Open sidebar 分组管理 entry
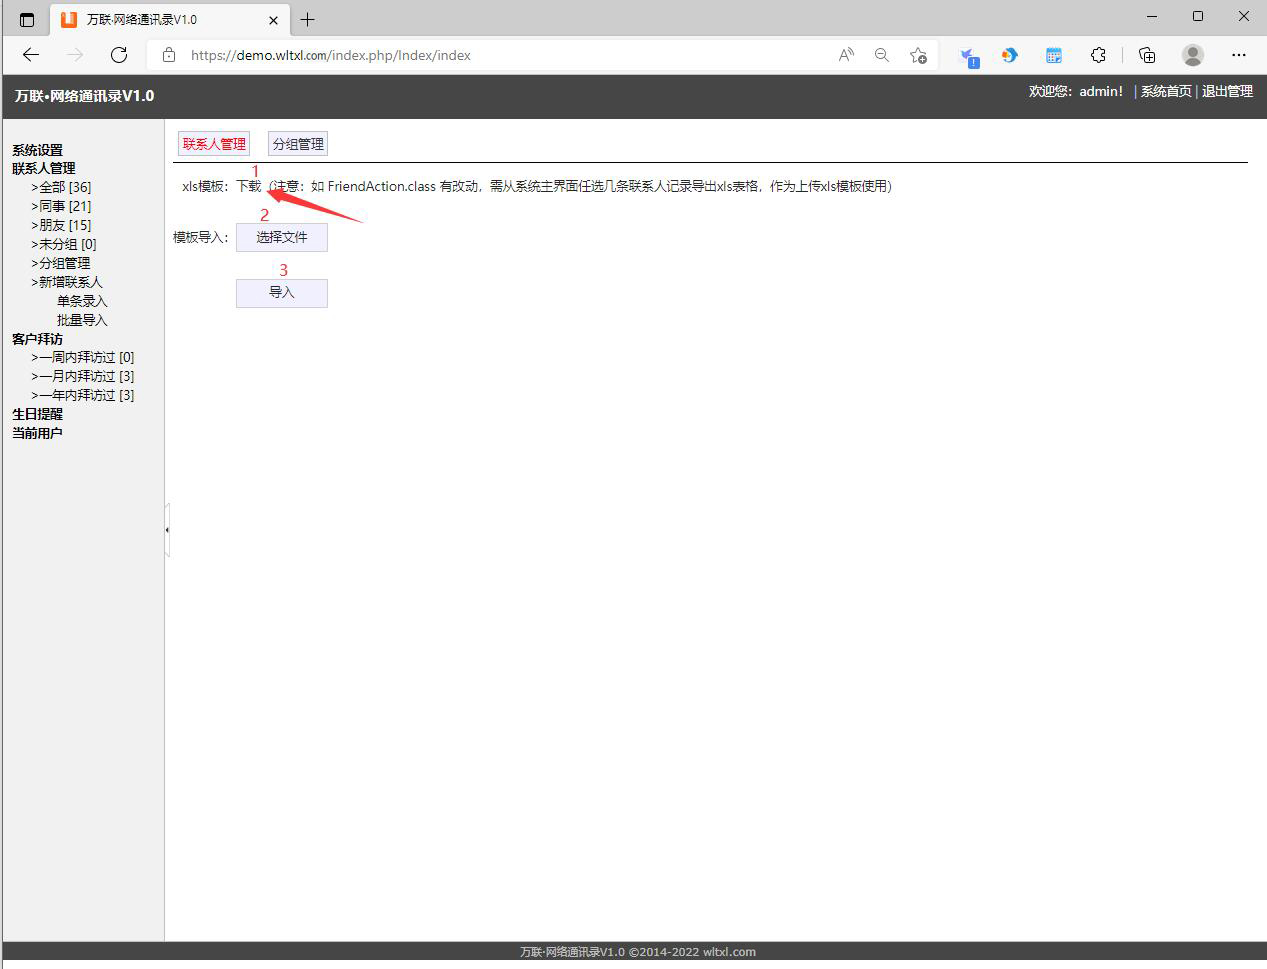Image resolution: width=1267 pixels, height=969 pixels. click(61, 263)
